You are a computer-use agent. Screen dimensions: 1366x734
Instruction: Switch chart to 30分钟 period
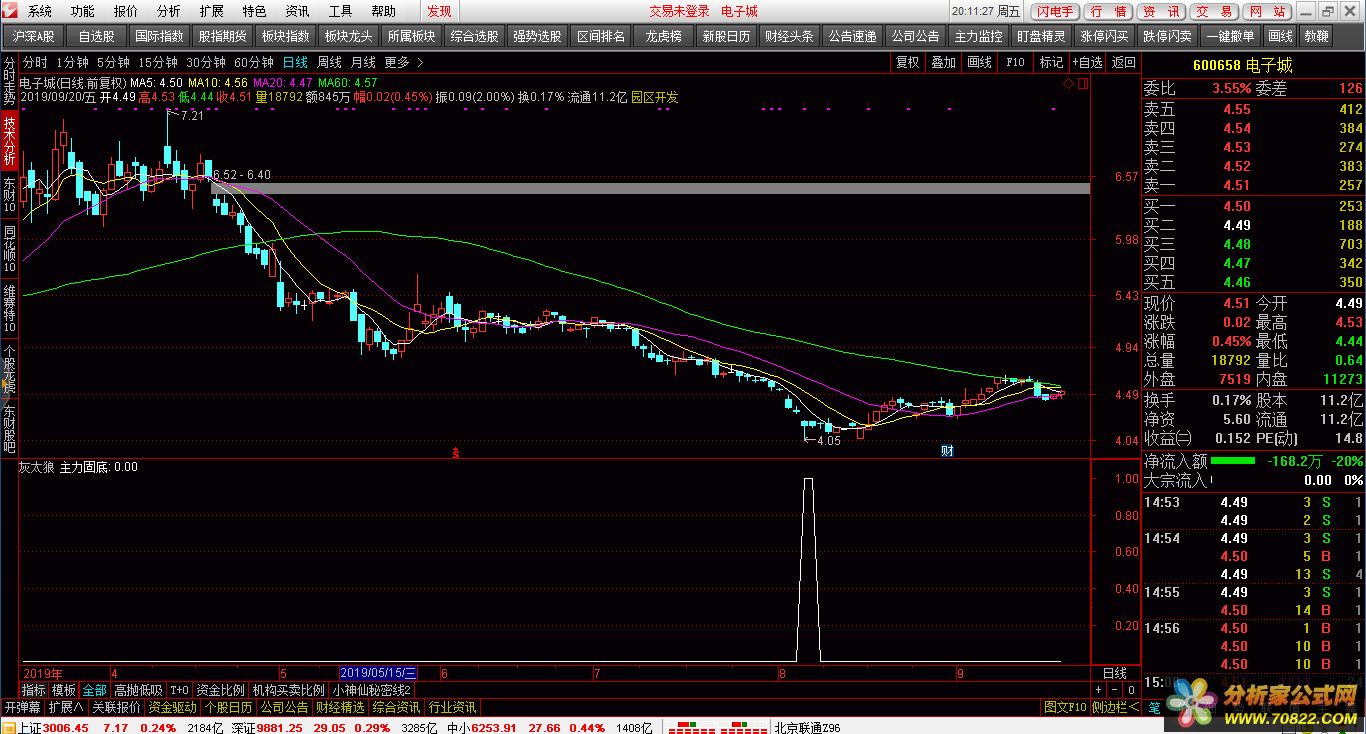[206, 62]
